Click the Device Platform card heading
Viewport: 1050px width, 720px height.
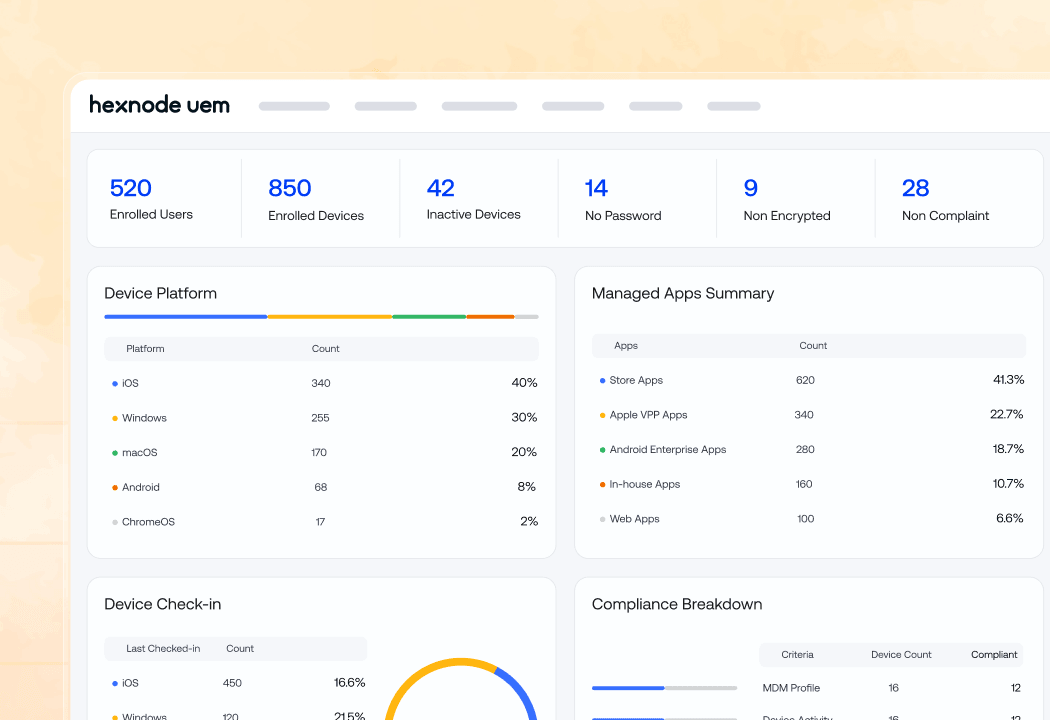[161, 293]
